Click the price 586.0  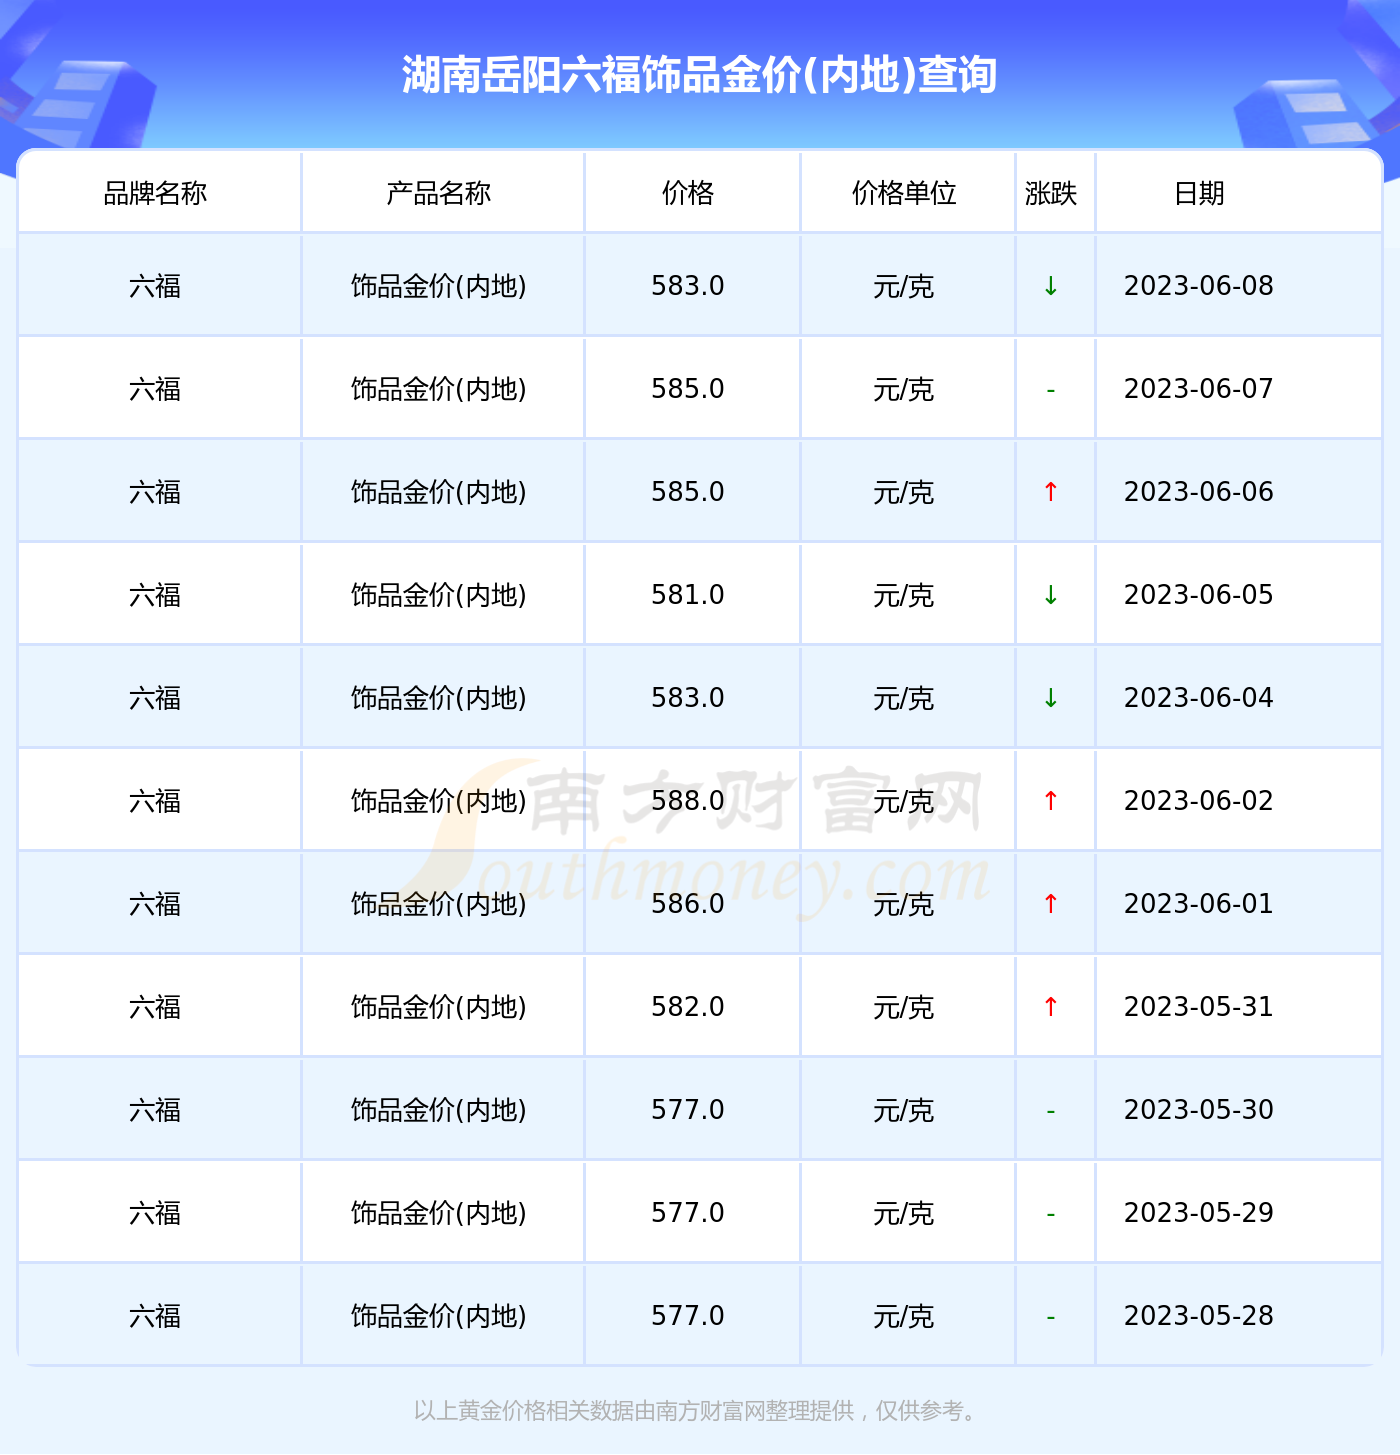(688, 904)
